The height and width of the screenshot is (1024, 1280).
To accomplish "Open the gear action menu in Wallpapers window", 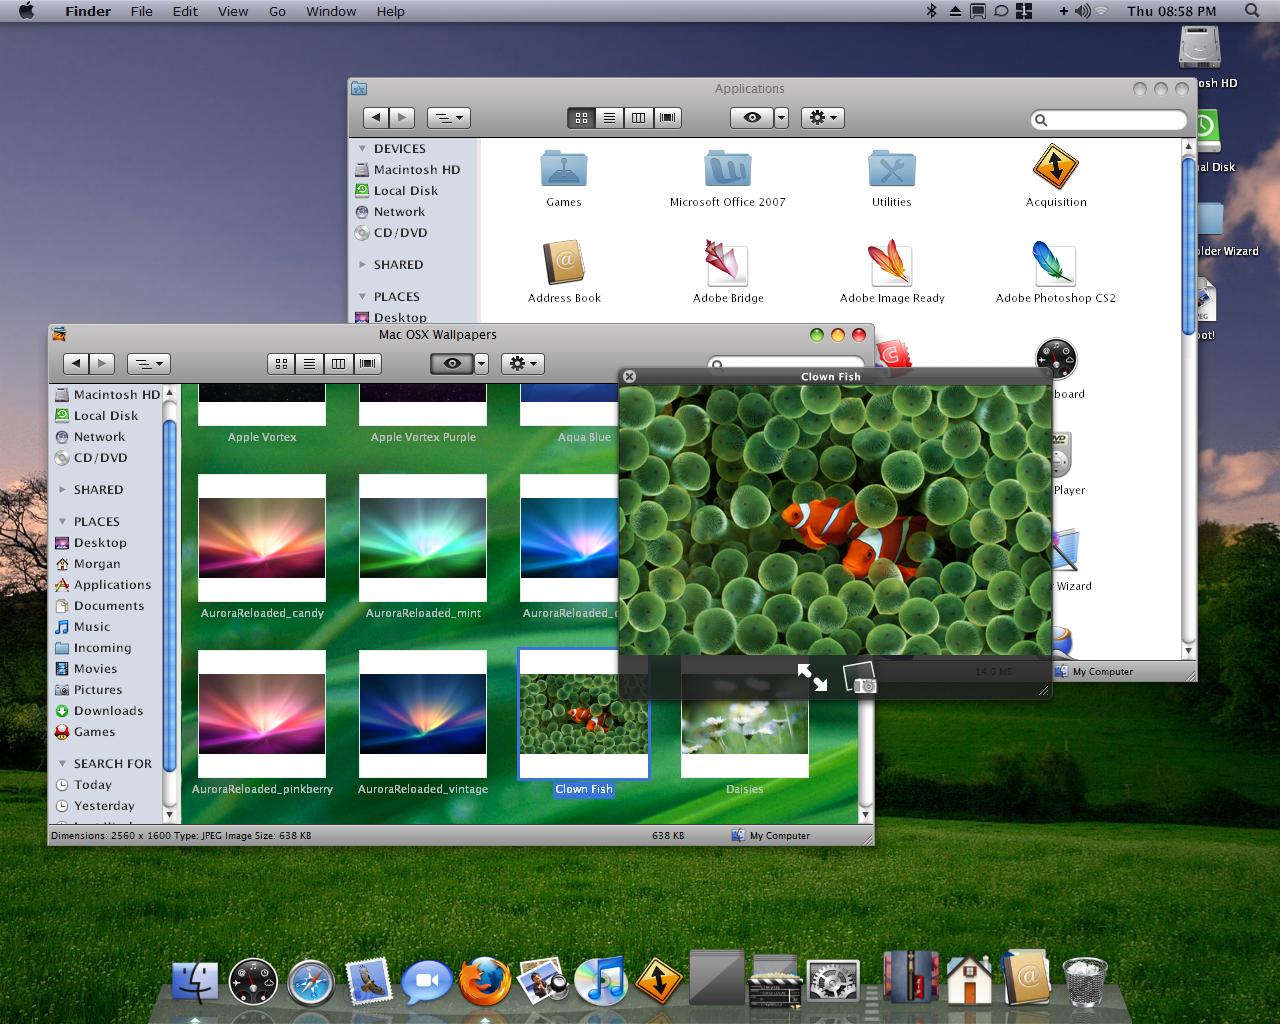I will pos(523,364).
